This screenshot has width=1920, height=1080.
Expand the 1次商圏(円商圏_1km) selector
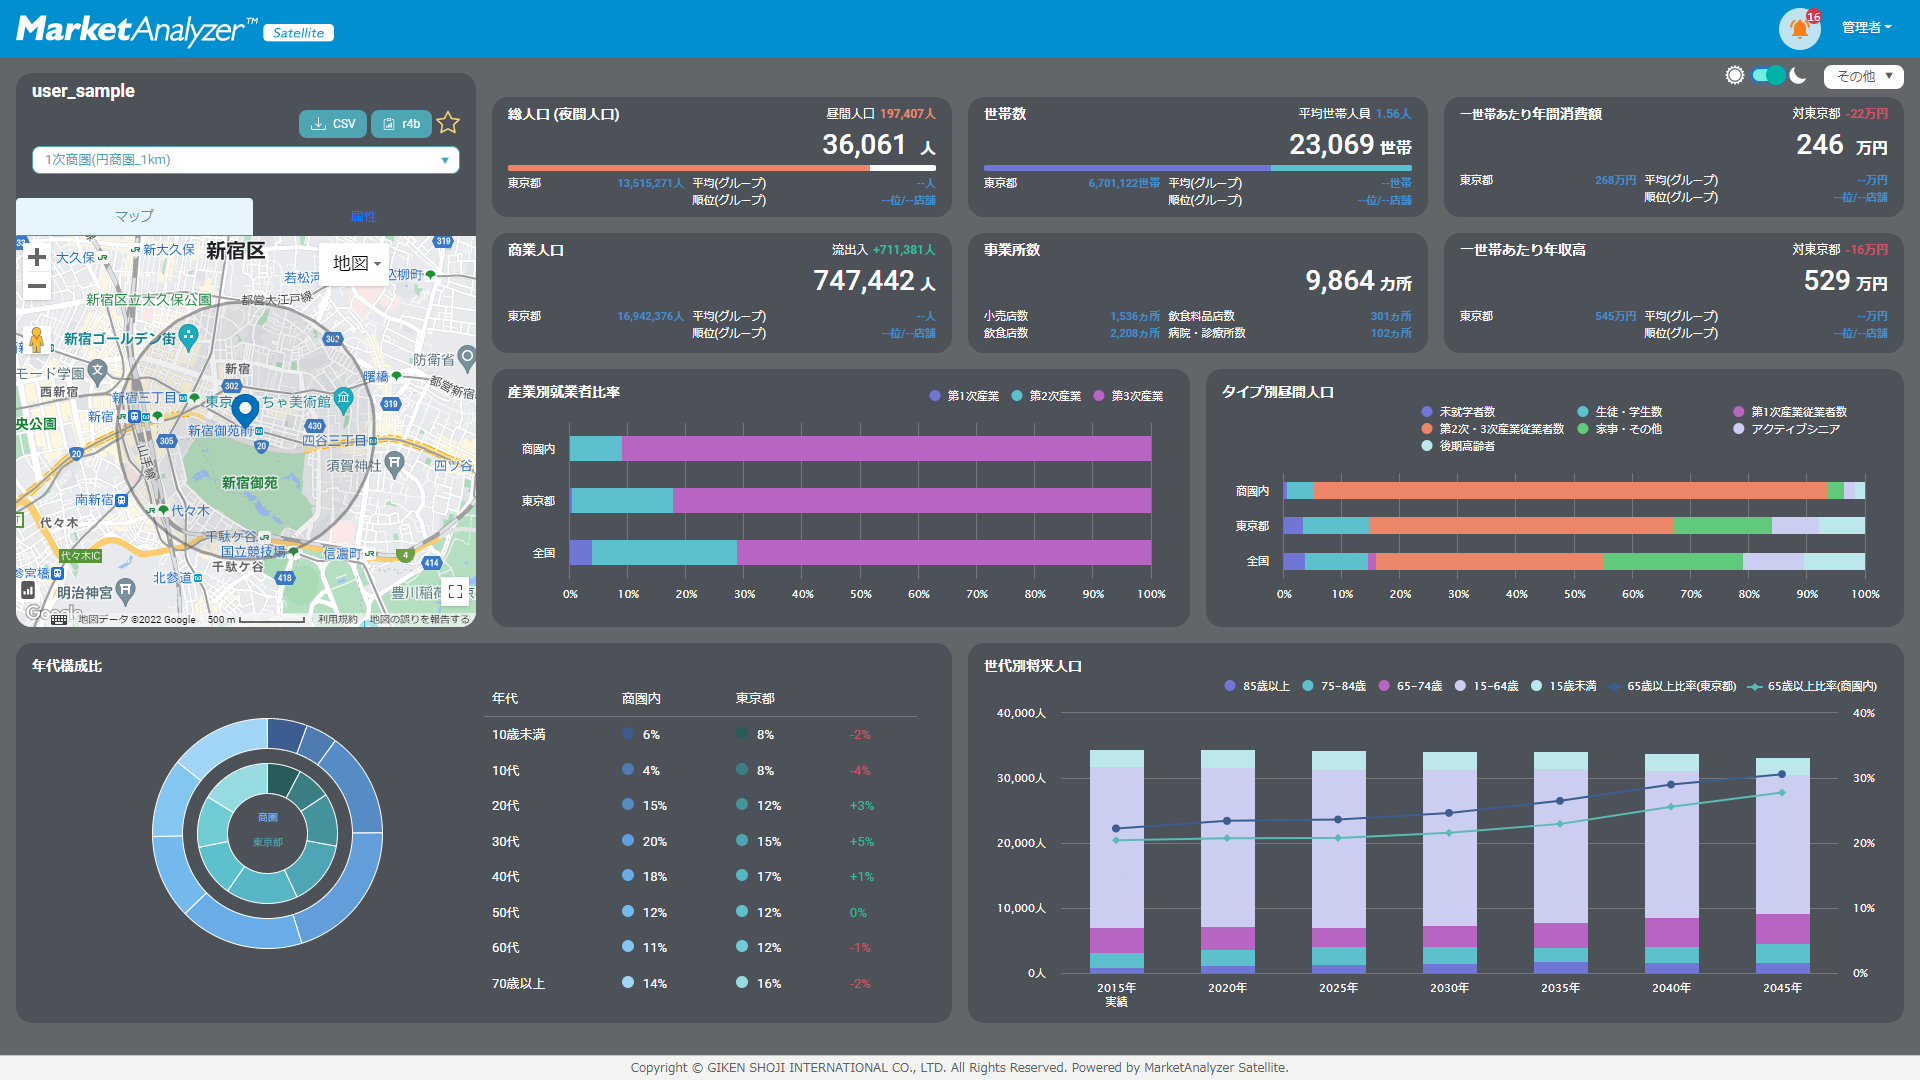tap(444, 160)
